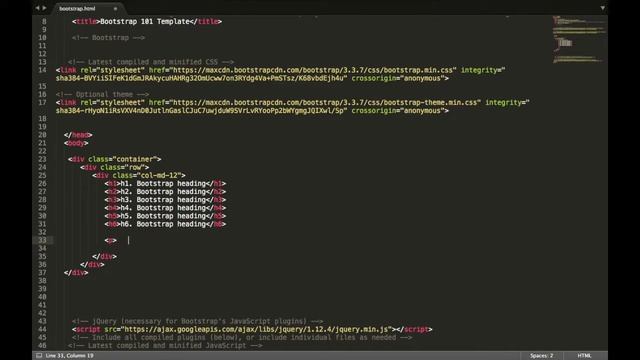640x360 pixels.
Task: Click line number 33 in the gutter
Action: 42,240
